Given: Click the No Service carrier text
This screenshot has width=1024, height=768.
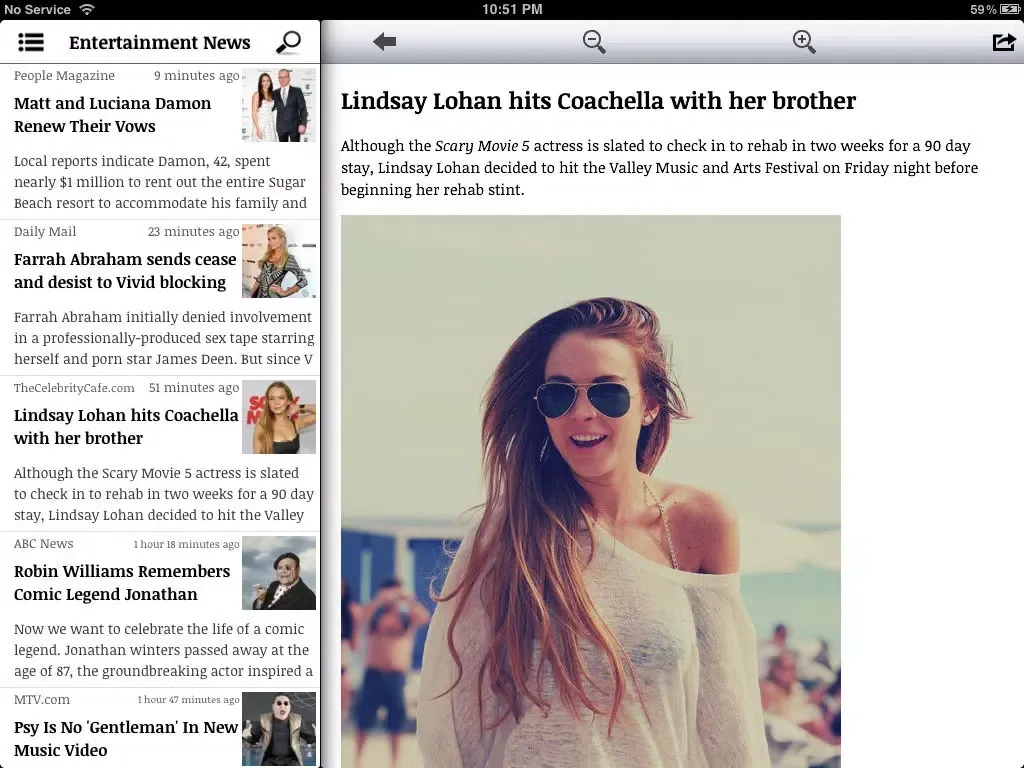Looking at the screenshot, I should click(x=37, y=9).
